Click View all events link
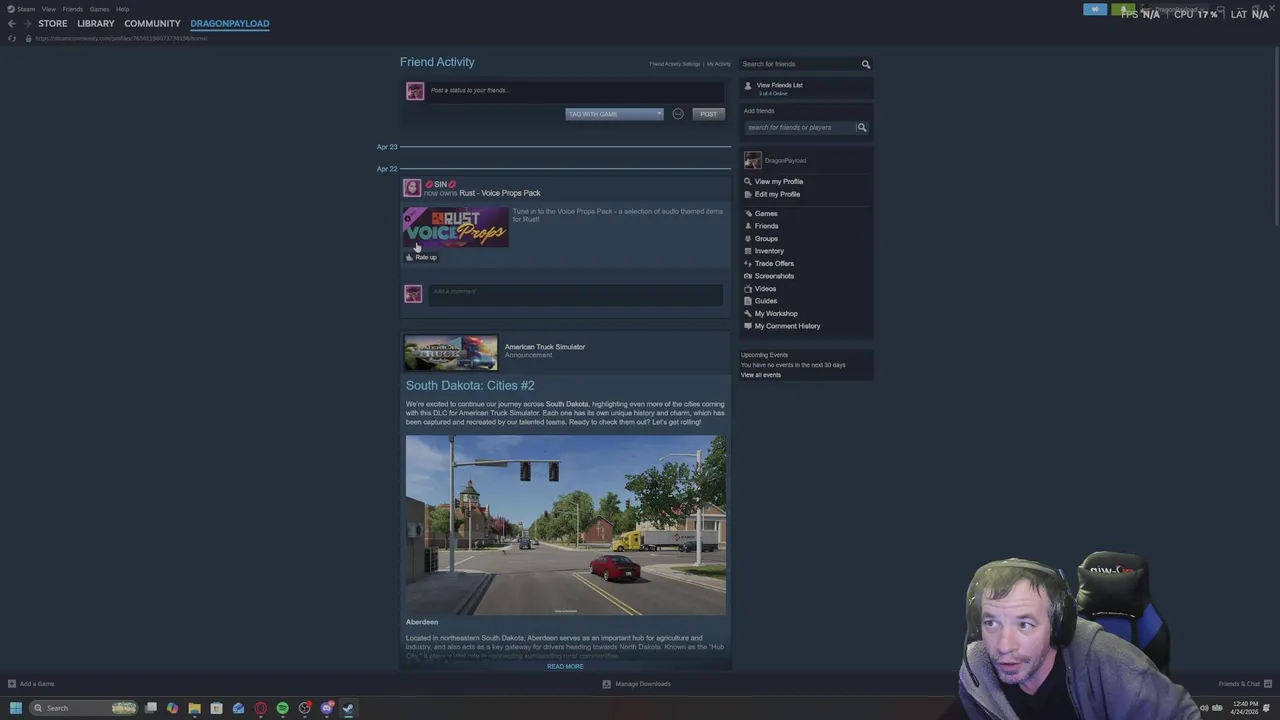1280x720 pixels. click(x=761, y=375)
